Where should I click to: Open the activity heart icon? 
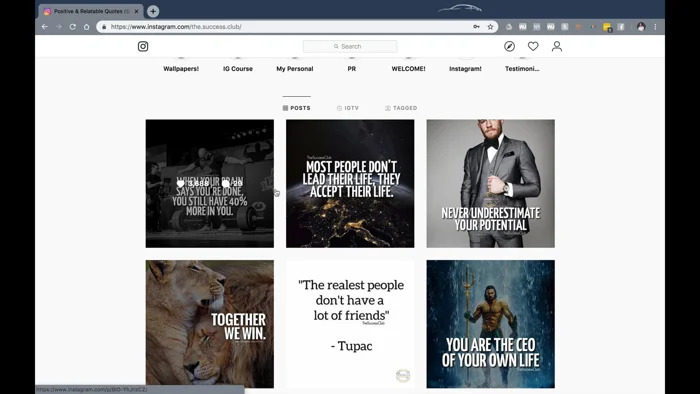(x=533, y=46)
